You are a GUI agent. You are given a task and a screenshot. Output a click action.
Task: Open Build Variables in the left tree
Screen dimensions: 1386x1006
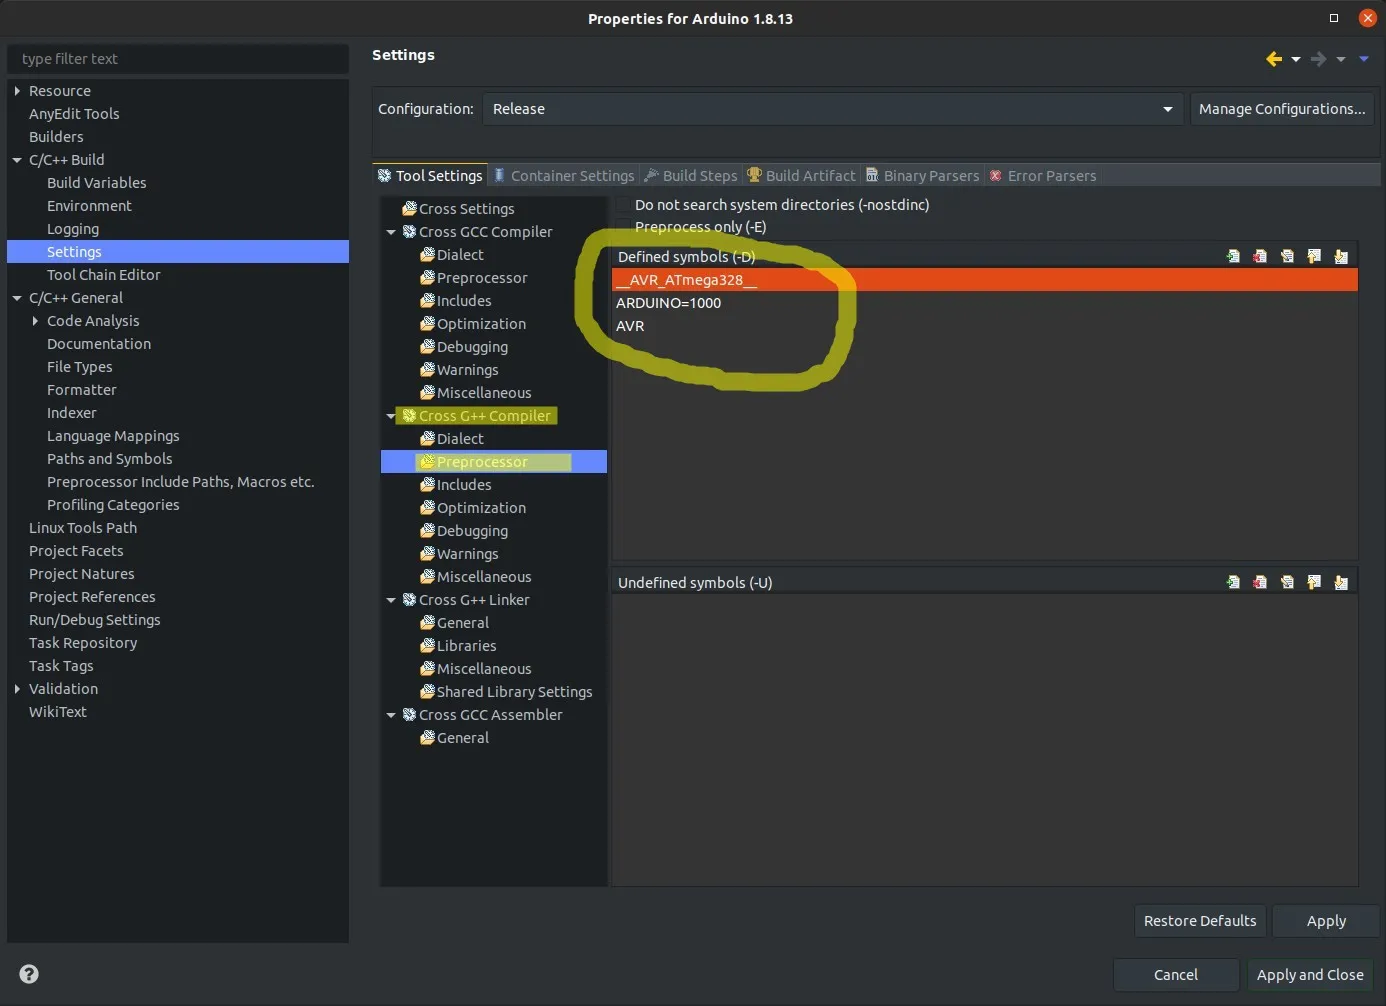click(x=97, y=183)
